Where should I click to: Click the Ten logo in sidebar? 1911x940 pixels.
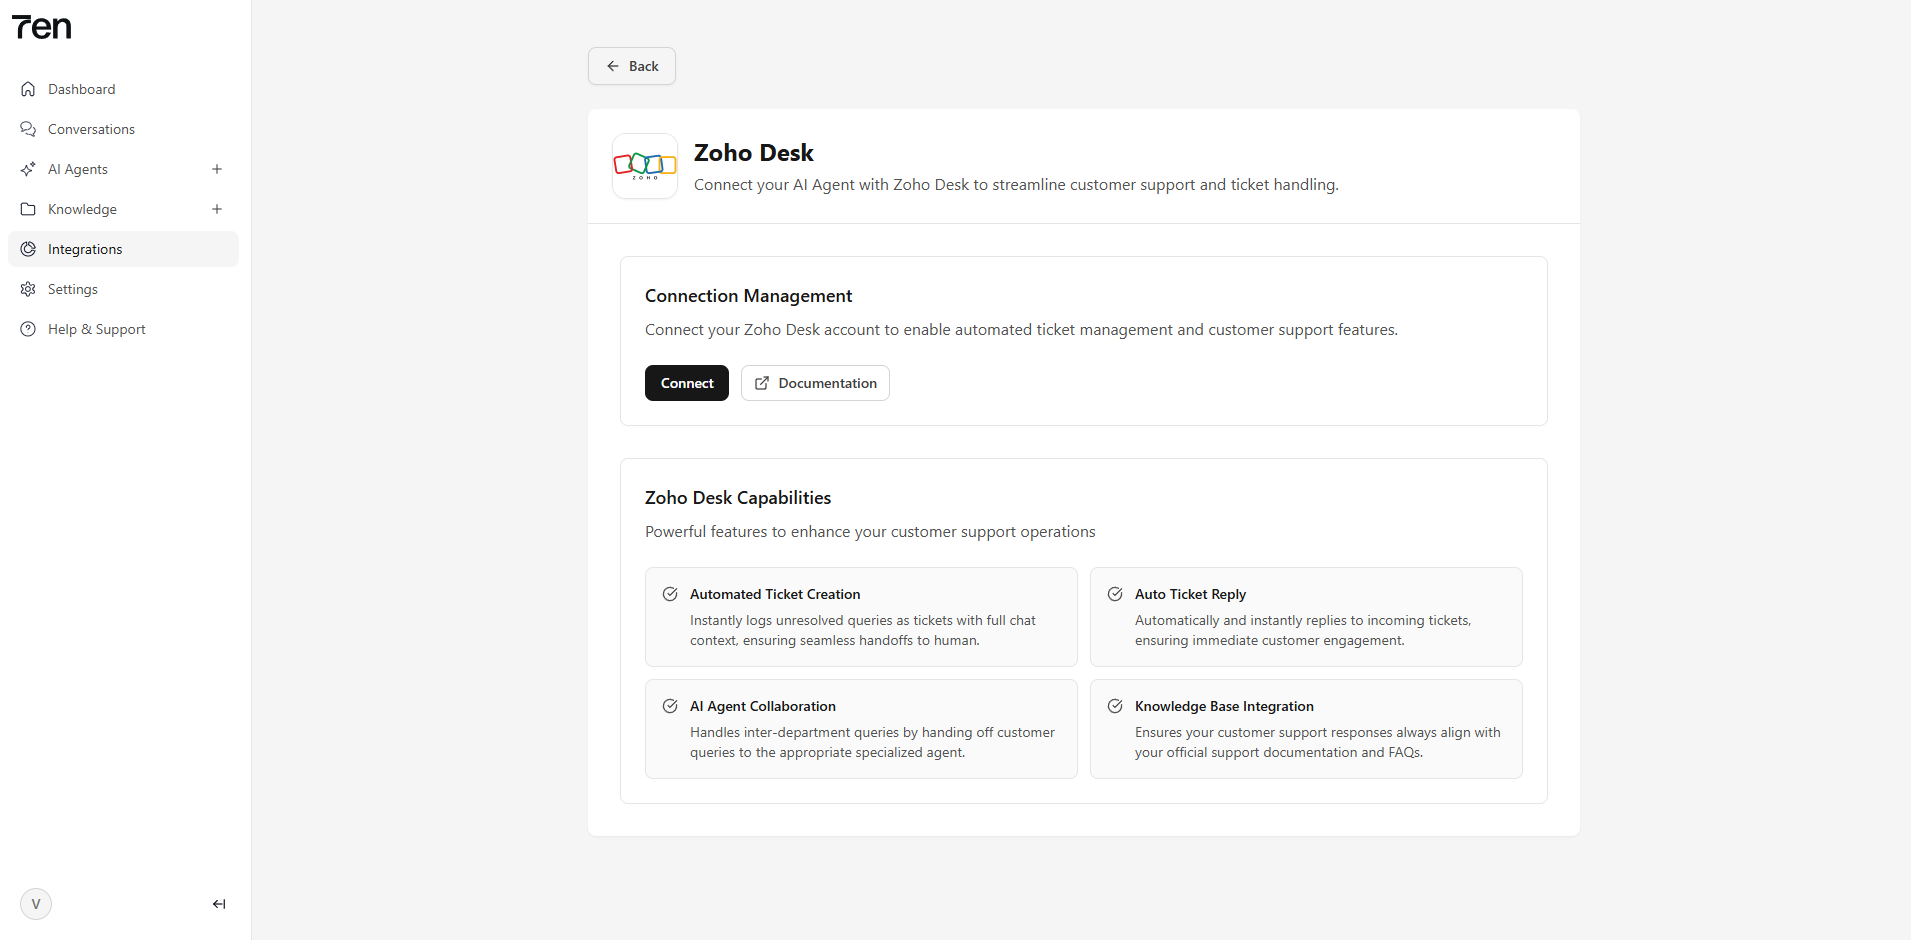coord(42,28)
